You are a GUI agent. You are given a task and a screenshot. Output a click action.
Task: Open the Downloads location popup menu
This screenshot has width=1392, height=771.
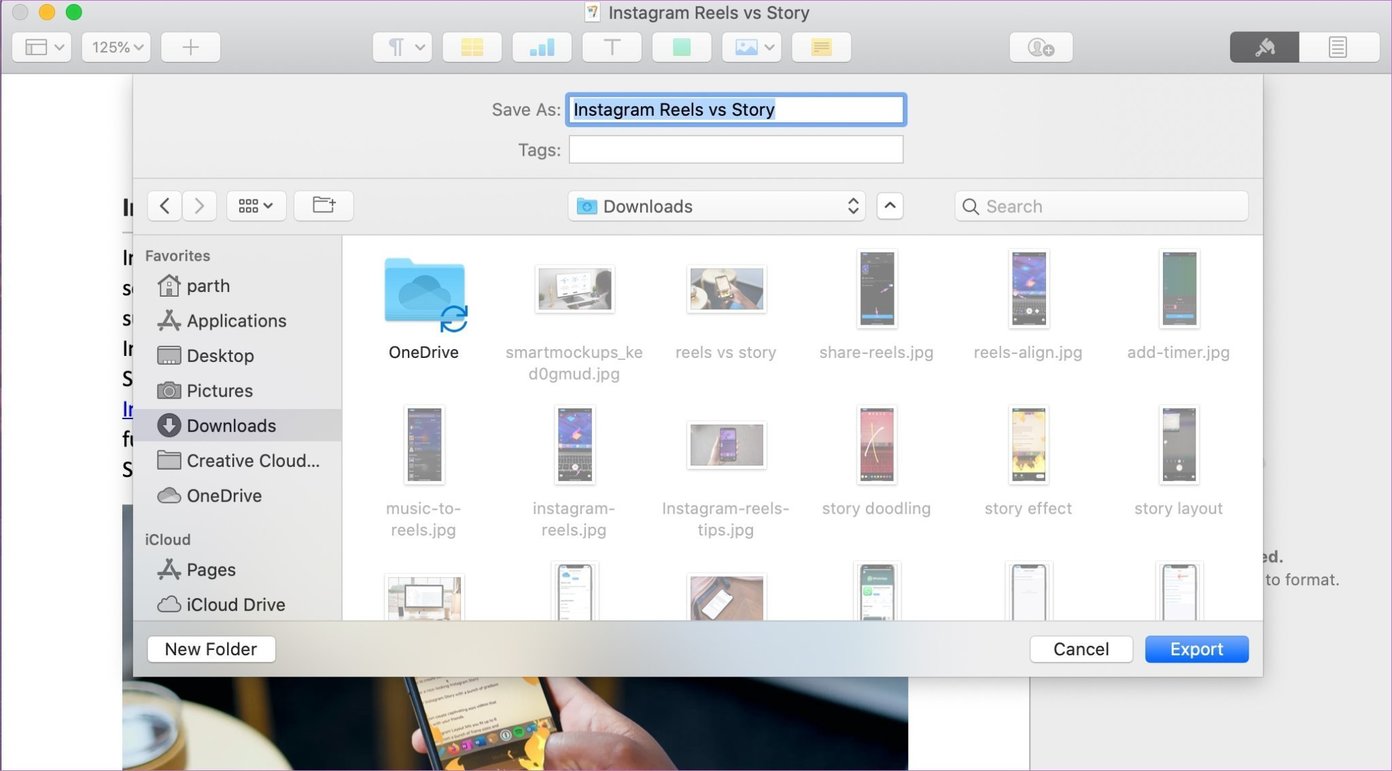tap(717, 206)
